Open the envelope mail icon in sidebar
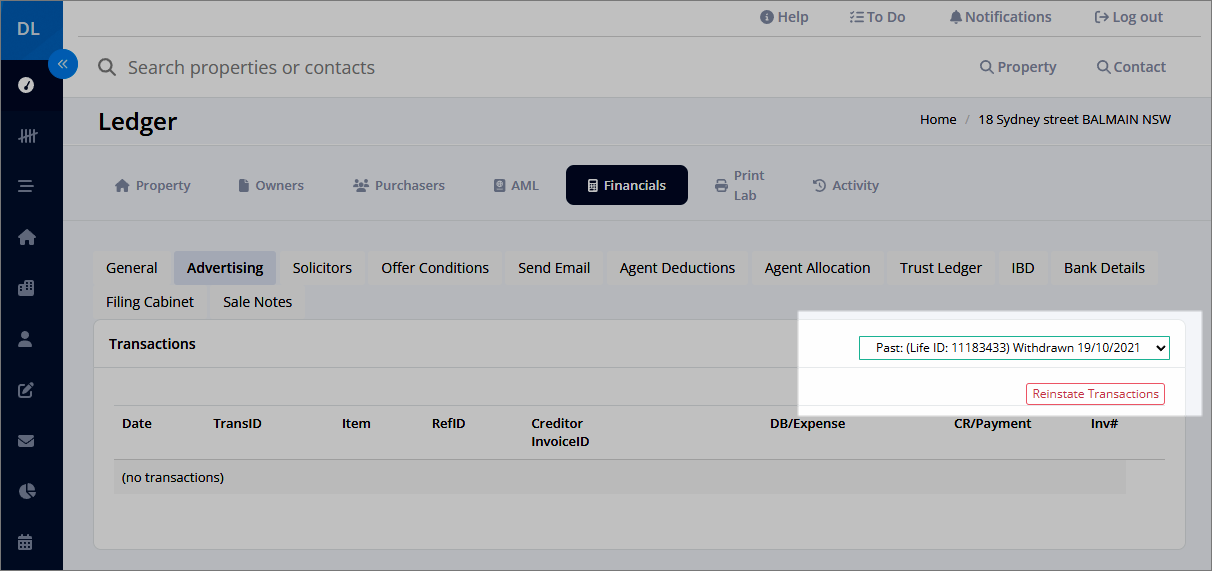 27,440
